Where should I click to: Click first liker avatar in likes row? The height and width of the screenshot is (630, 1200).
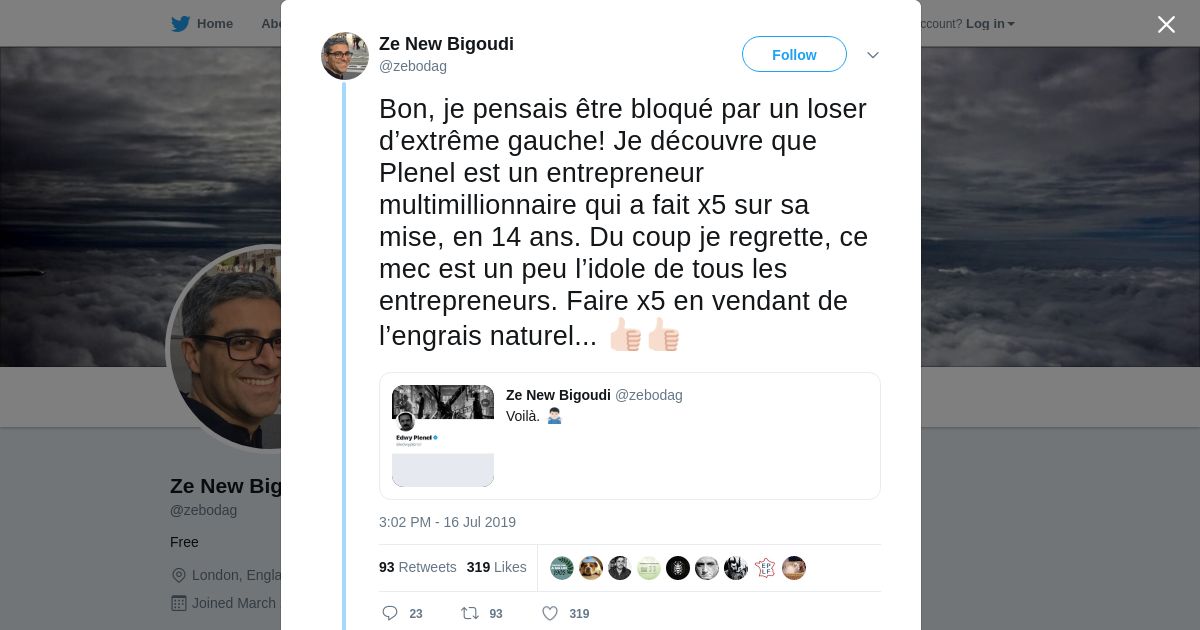pos(562,568)
